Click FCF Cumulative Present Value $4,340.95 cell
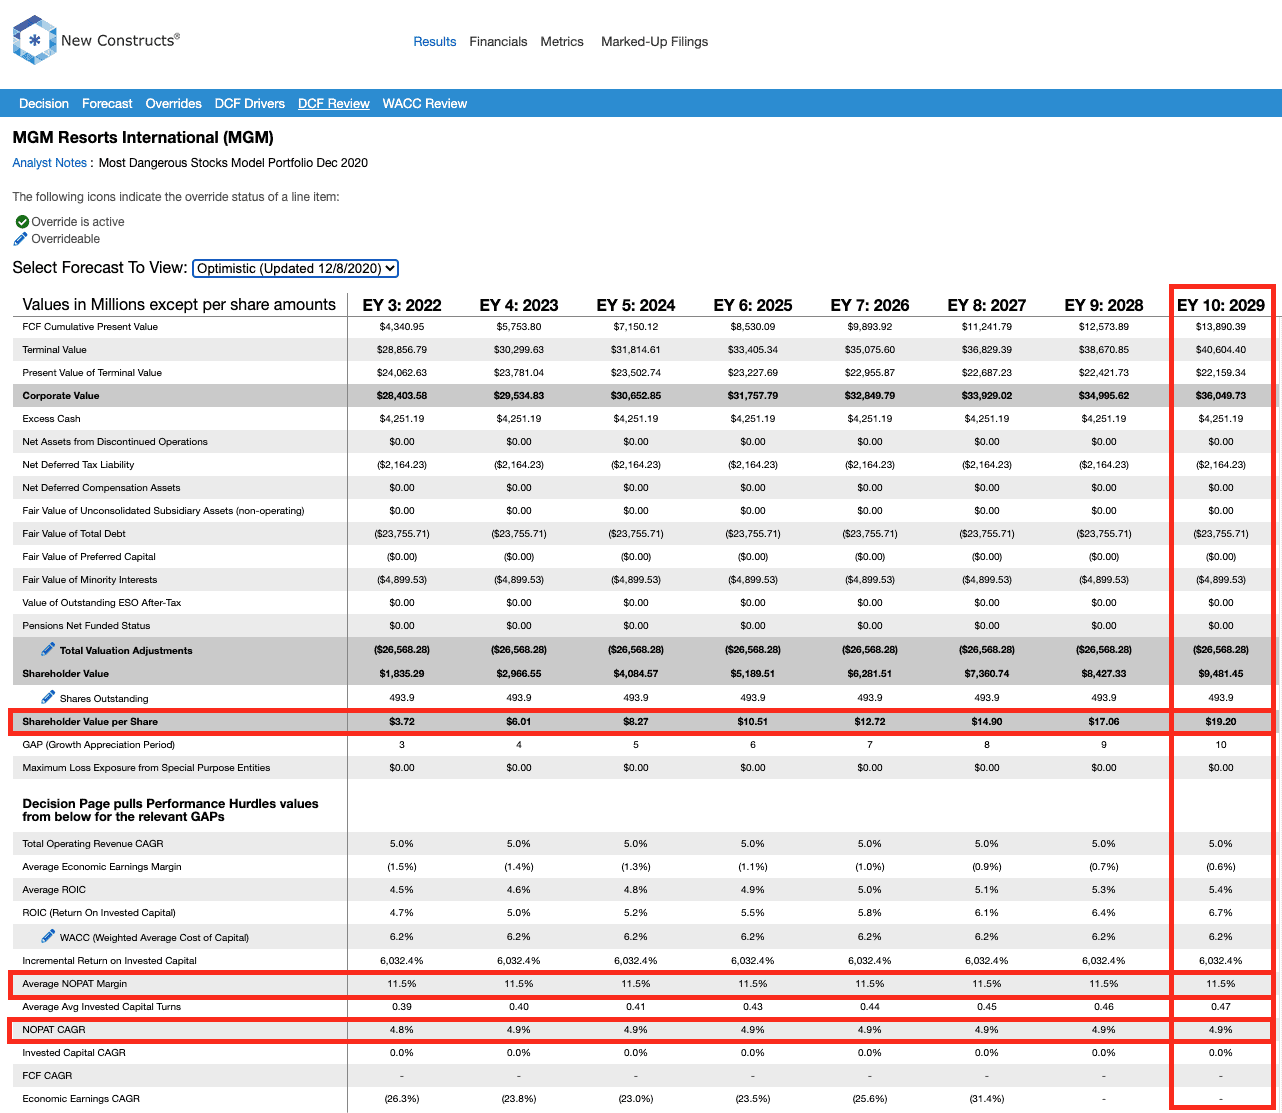The height and width of the screenshot is (1113, 1282). tap(402, 327)
